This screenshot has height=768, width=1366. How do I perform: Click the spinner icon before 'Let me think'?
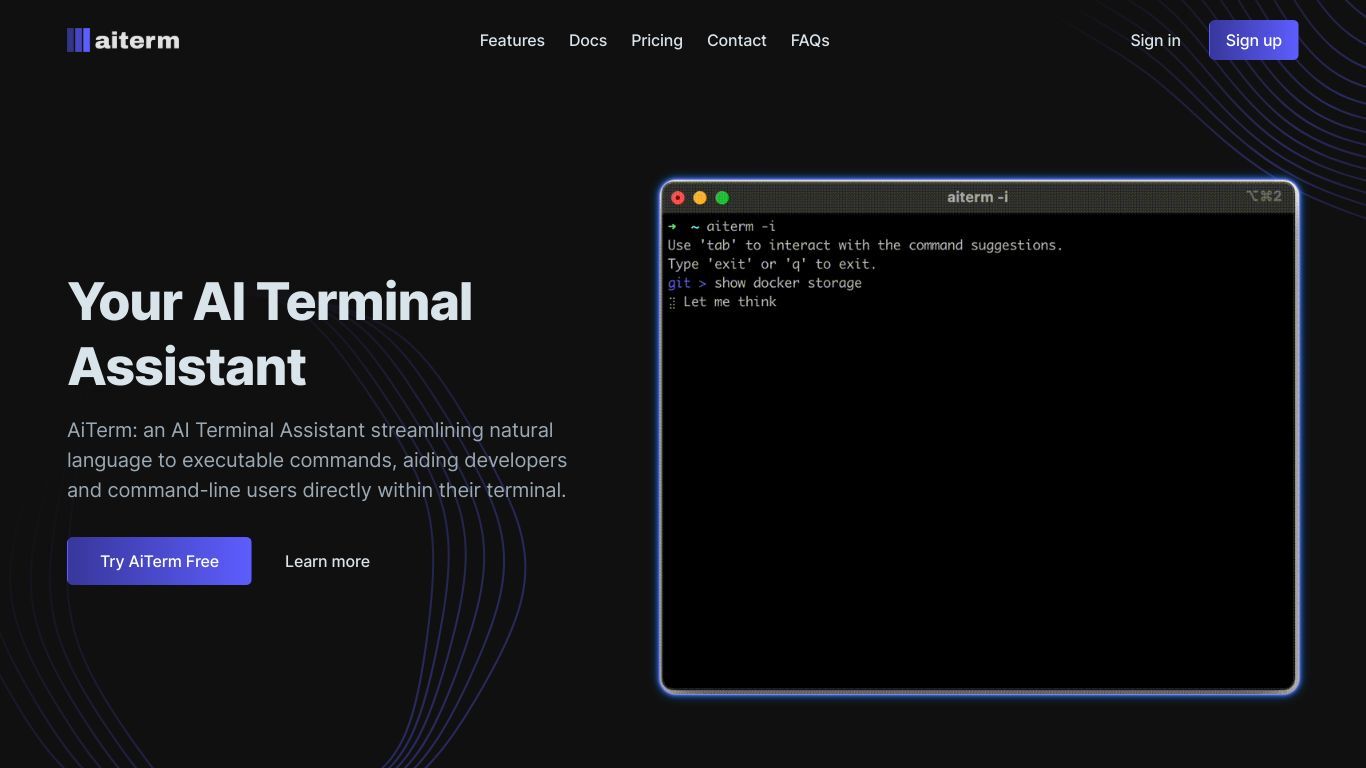pos(672,302)
